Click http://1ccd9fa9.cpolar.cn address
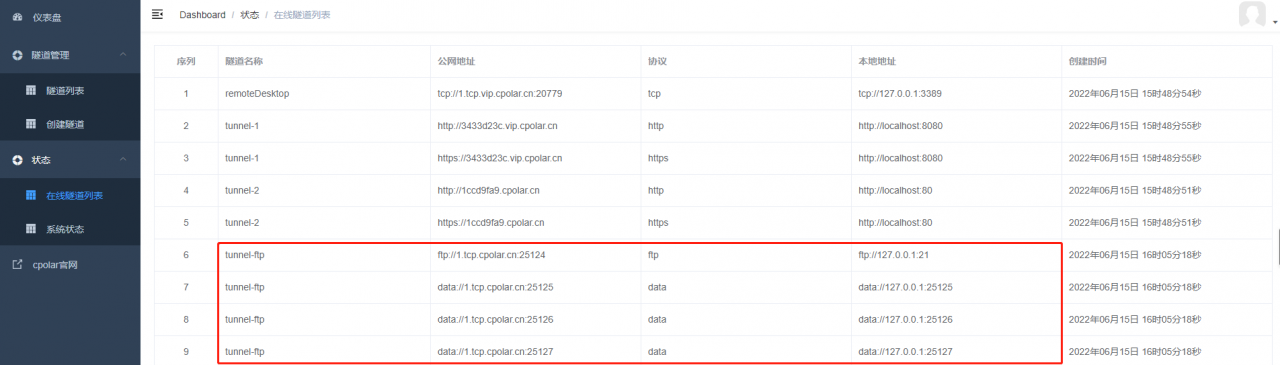The width and height of the screenshot is (1280, 365). coord(489,190)
